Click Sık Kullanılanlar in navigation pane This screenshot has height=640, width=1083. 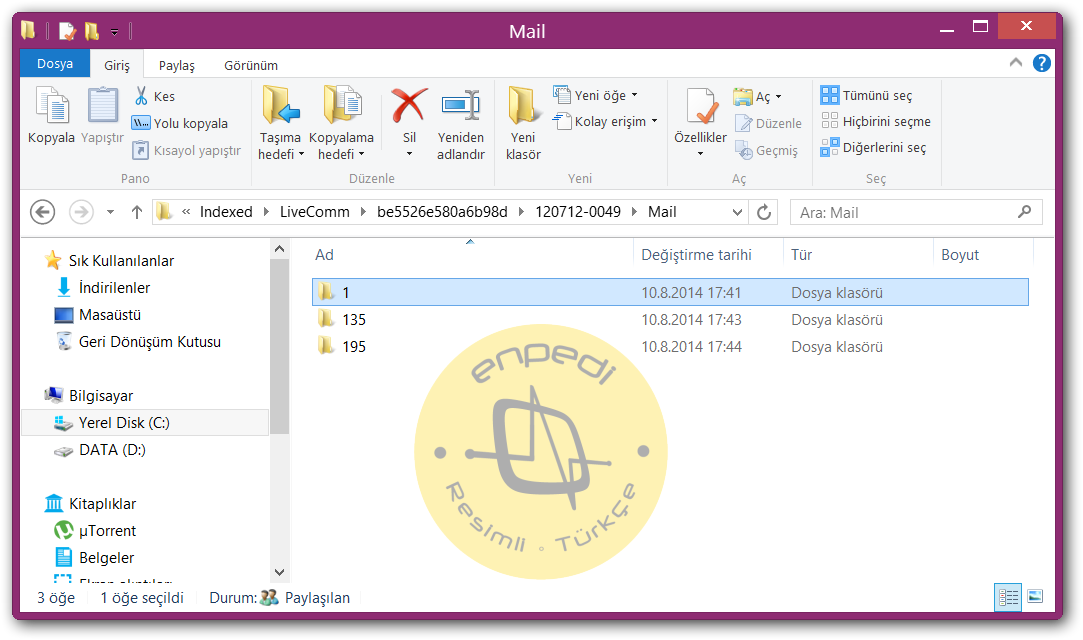click(x=121, y=261)
